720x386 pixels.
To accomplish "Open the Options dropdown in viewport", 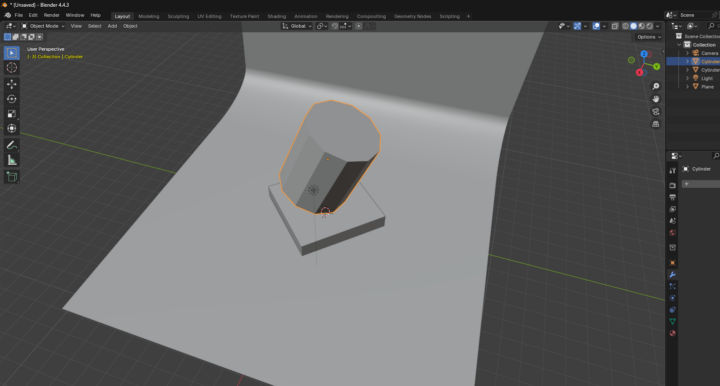I will point(649,37).
